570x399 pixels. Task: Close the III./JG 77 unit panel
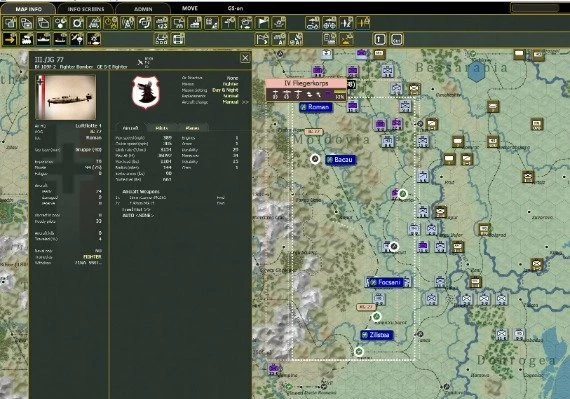[x=245, y=58]
